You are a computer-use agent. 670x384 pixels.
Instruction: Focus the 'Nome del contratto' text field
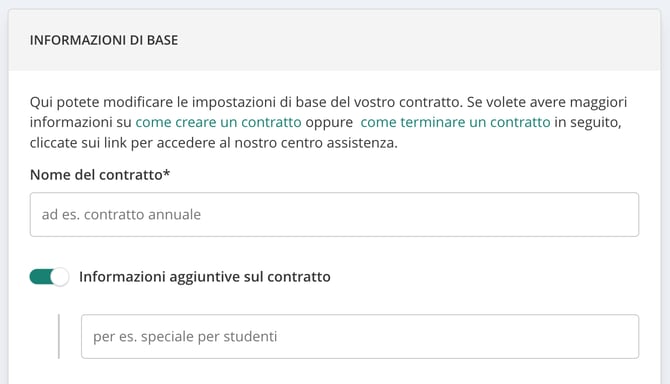(x=335, y=214)
